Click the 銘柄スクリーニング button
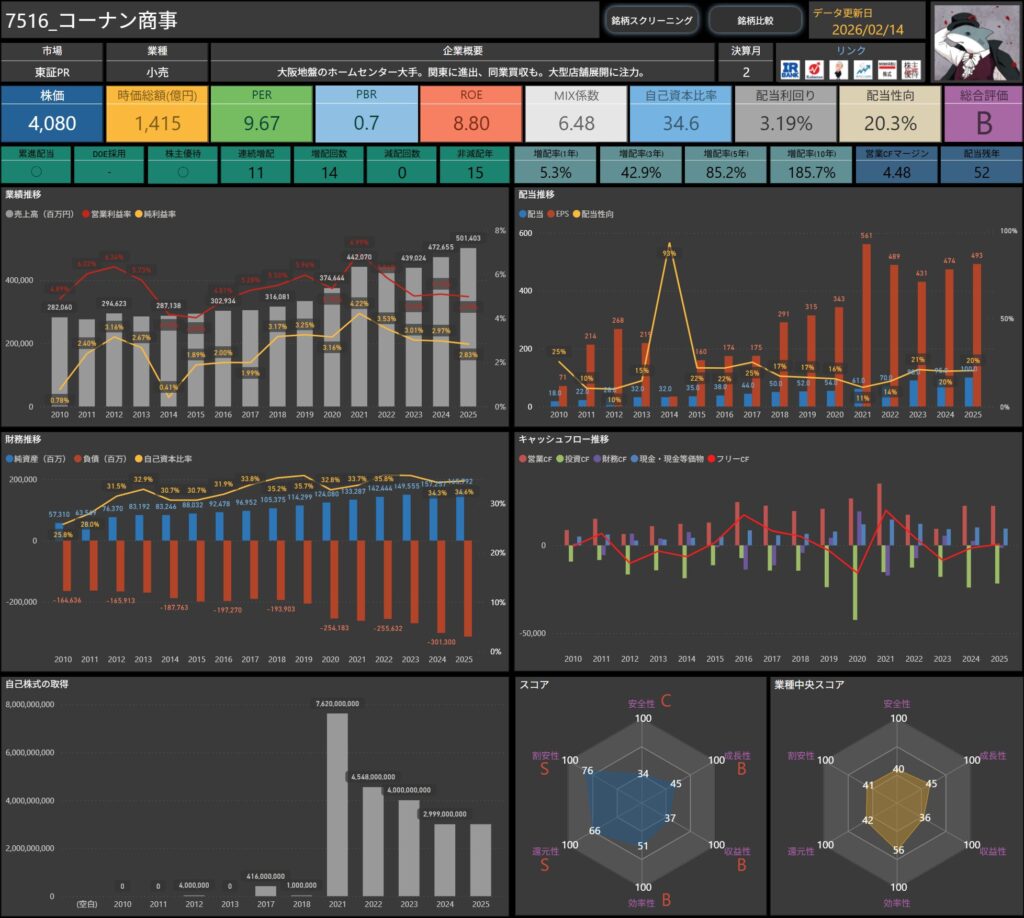The height and width of the screenshot is (918, 1024). point(650,20)
